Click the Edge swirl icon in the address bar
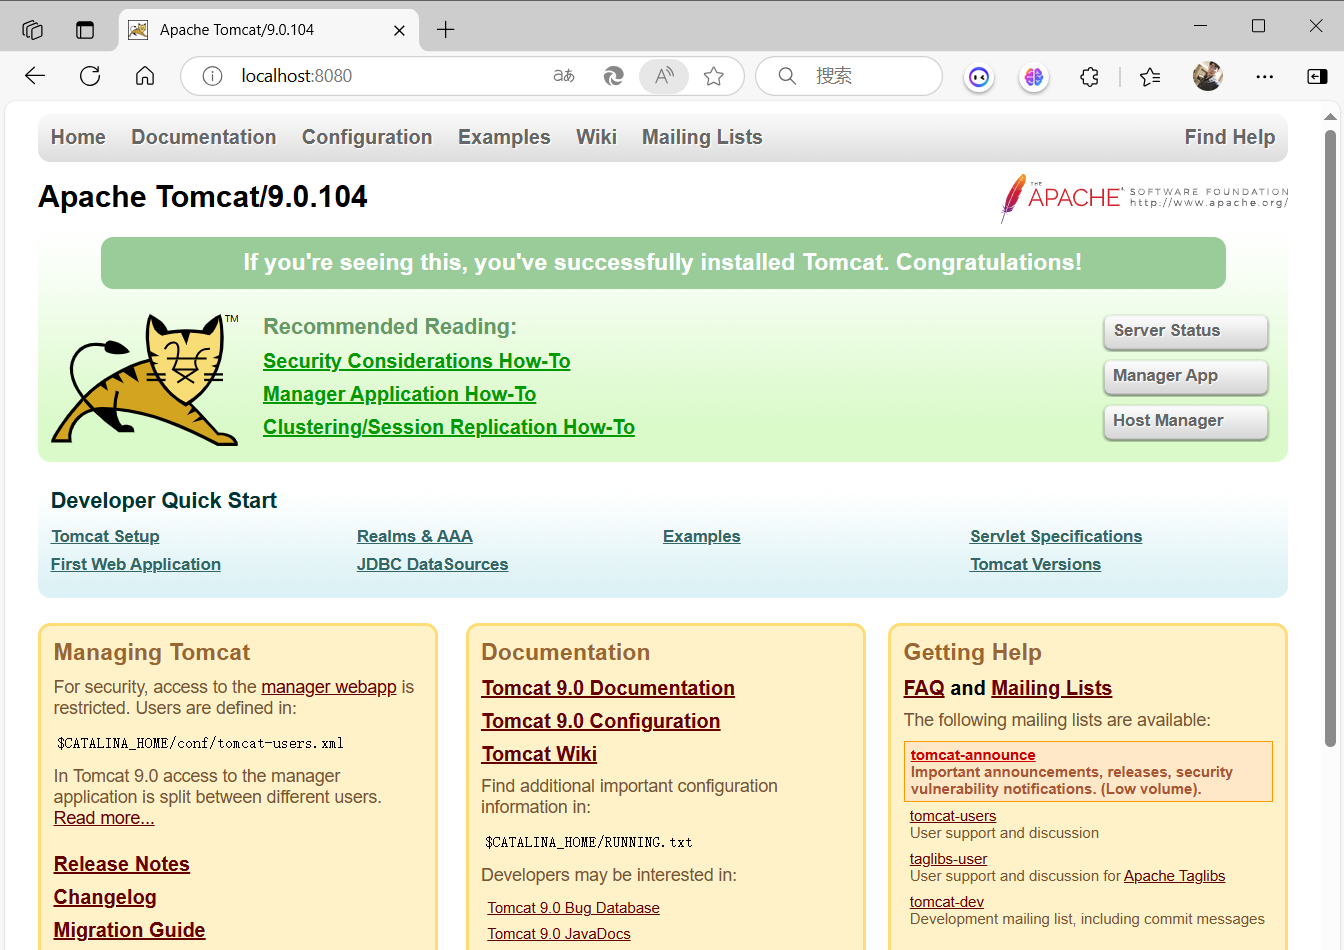The width and height of the screenshot is (1344, 950). (614, 76)
